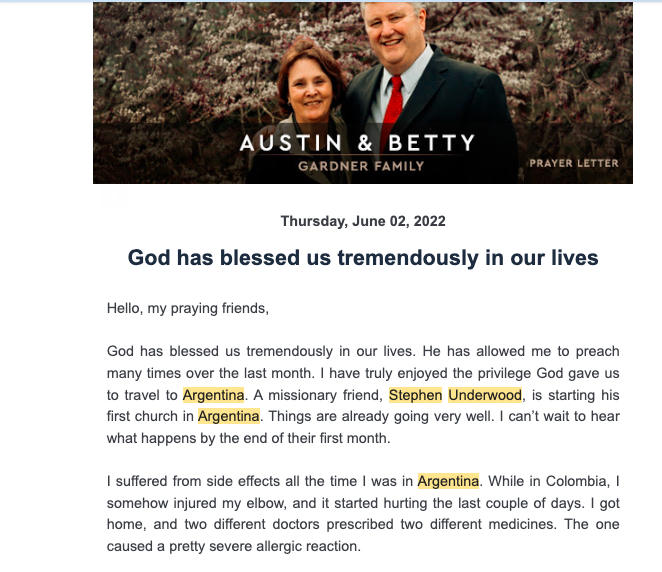Click the highlighted name 'Underwood'
The width and height of the screenshot is (662, 572).
(x=485, y=395)
